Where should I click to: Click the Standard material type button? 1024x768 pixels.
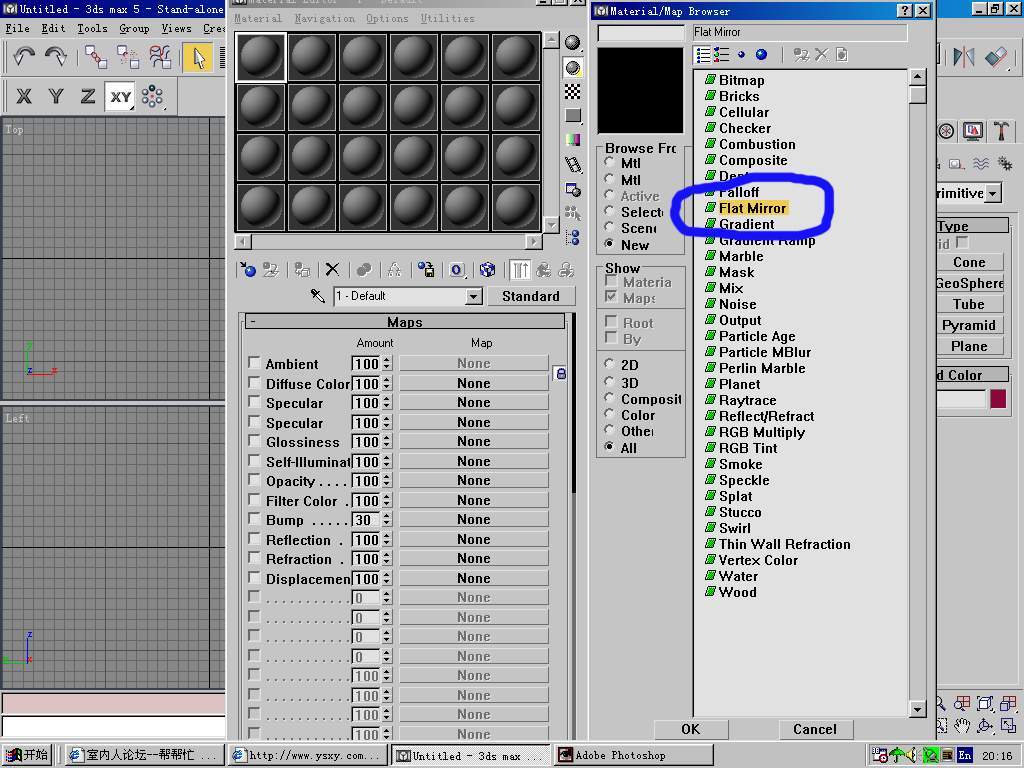click(531, 296)
